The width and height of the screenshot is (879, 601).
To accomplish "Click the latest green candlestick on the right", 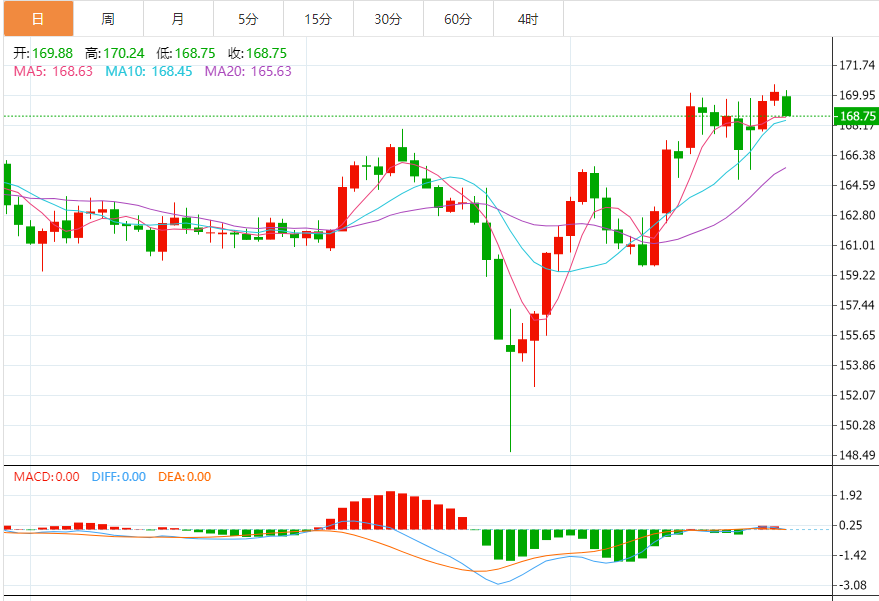I will click(x=787, y=106).
